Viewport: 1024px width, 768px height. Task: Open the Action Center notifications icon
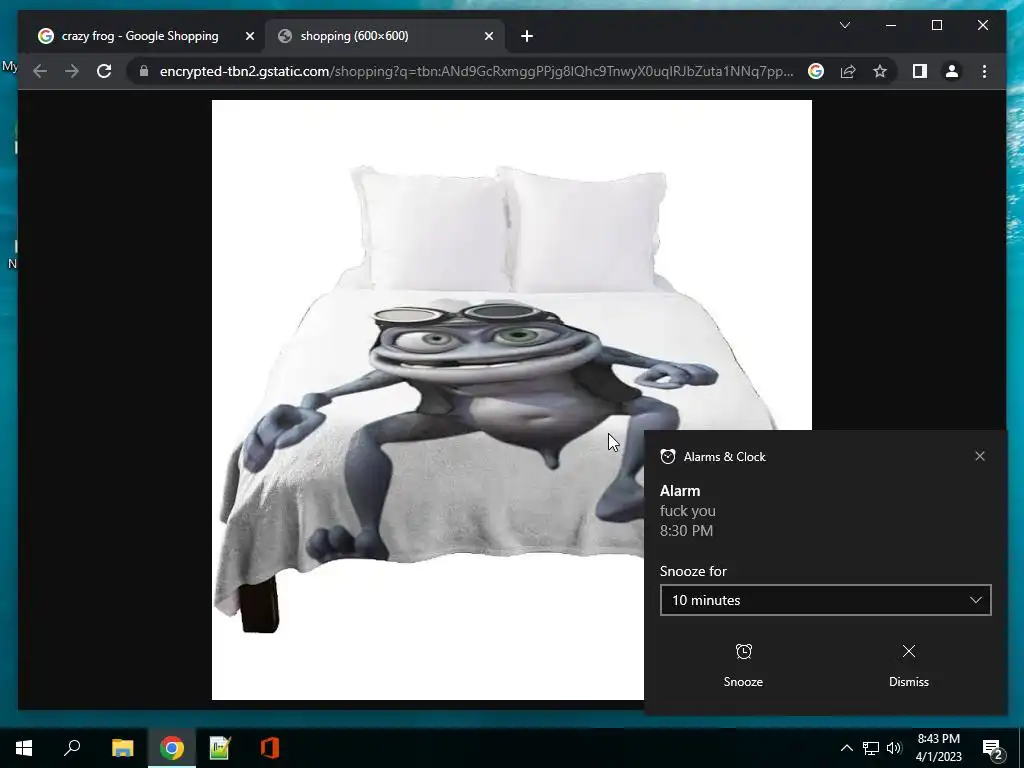click(x=993, y=748)
